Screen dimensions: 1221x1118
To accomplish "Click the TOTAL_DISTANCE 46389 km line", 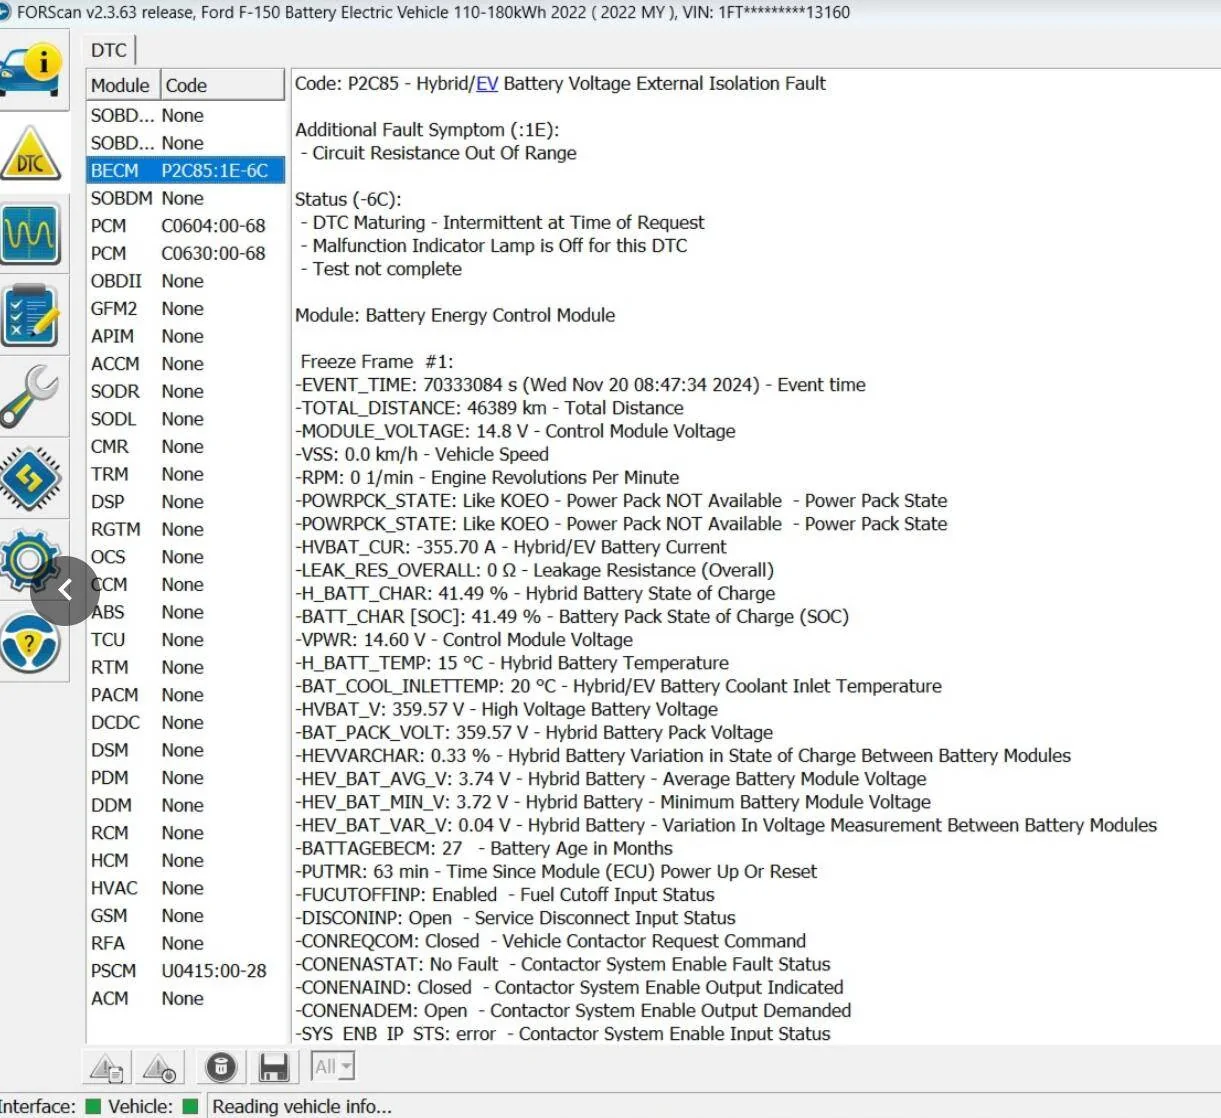I will pos(489,408).
